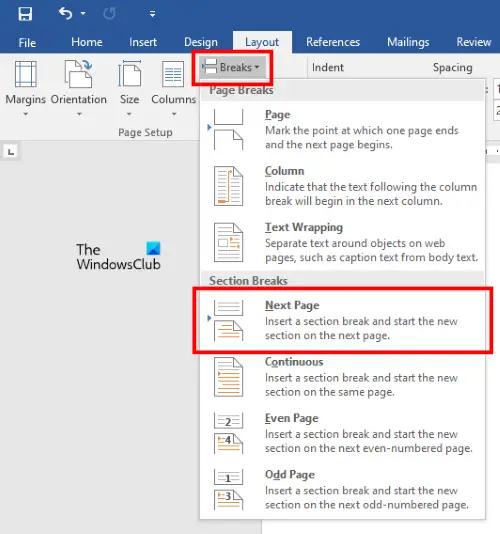This screenshot has width=500, height=534.
Task: Click the Columns icon
Action: (173, 74)
